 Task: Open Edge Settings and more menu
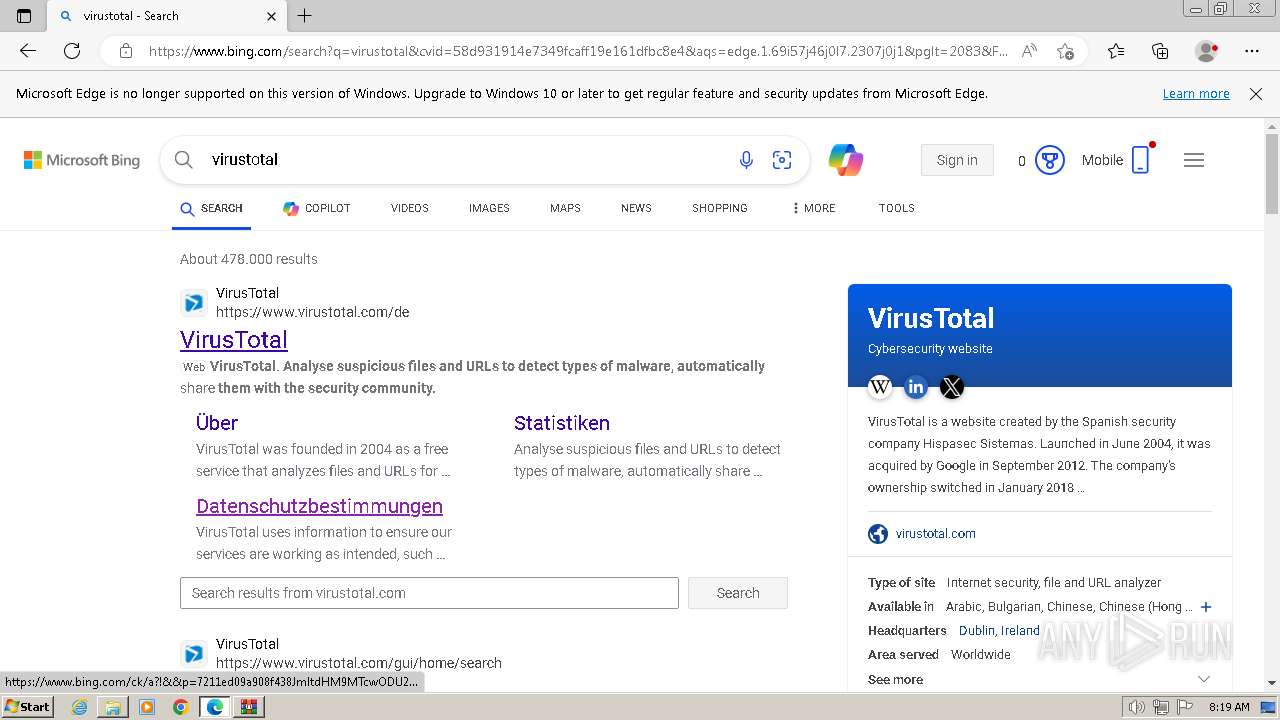click(x=1252, y=51)
